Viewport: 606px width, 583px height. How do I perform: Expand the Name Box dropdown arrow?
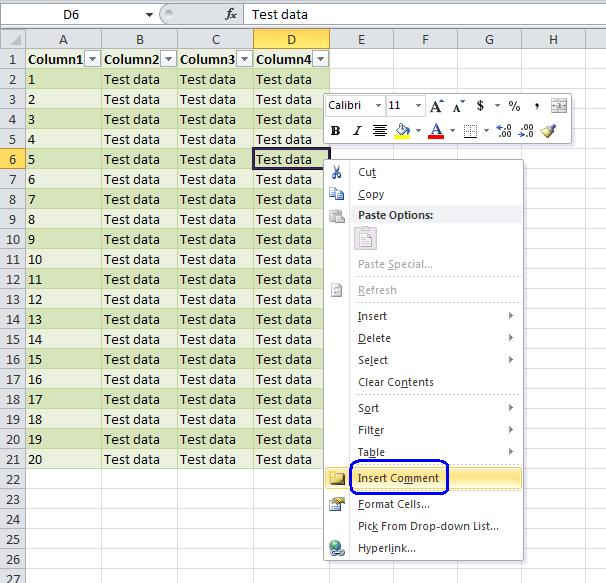[149, 14]
